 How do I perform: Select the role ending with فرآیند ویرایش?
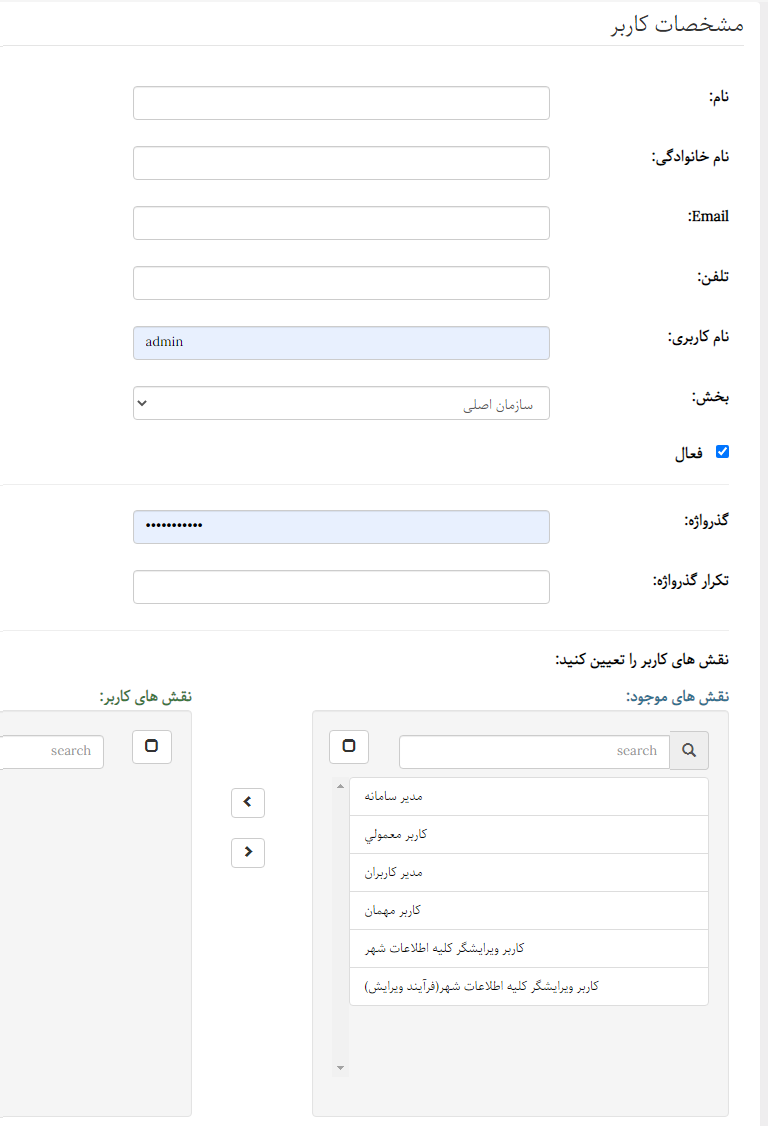pyautogui.click(x=528, y=985)
